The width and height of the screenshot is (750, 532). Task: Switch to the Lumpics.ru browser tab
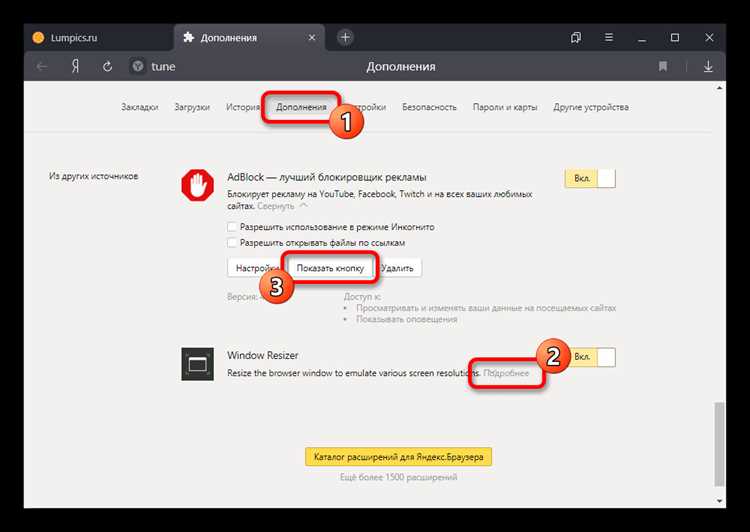98,38
